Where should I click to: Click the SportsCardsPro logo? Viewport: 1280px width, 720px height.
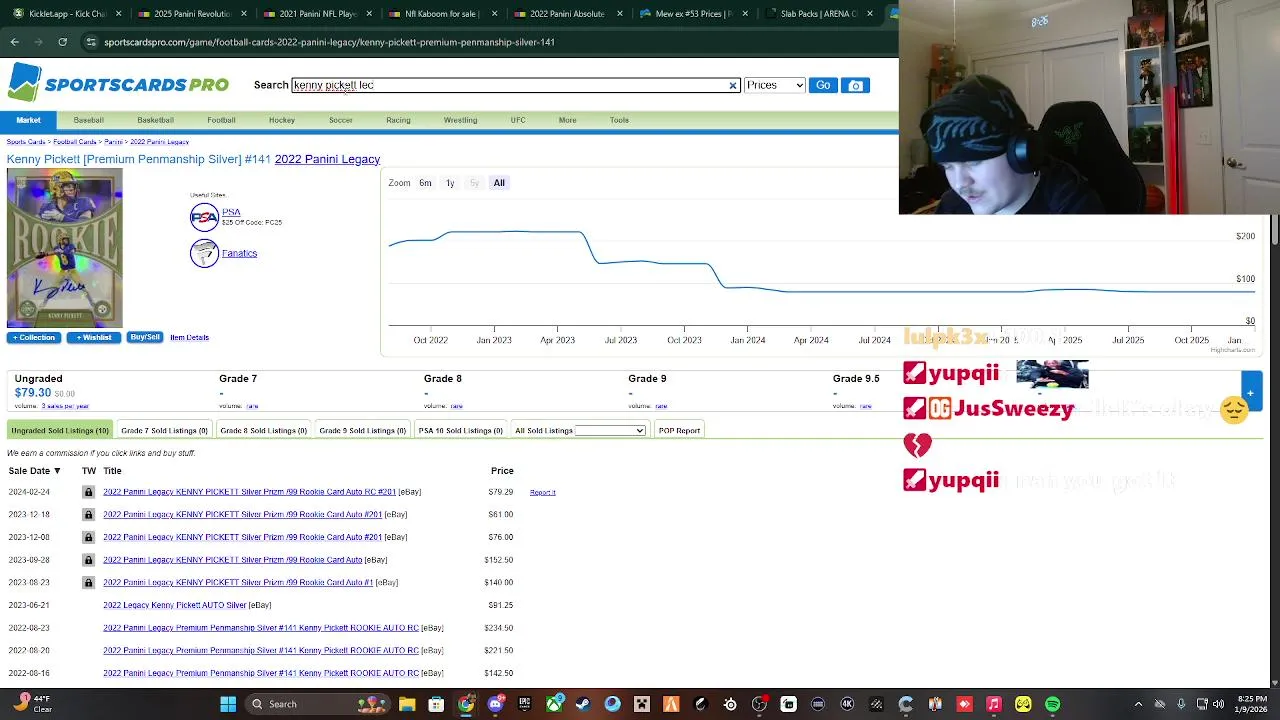118,83
